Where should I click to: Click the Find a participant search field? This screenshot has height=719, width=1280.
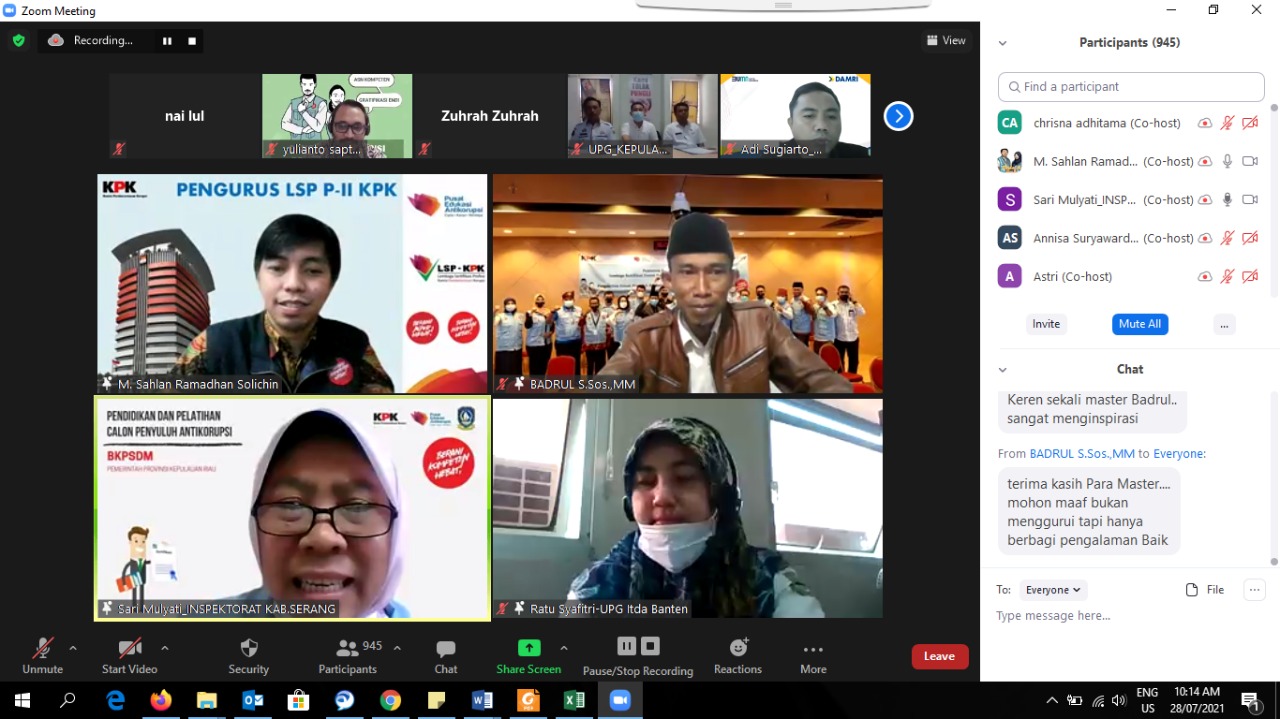click(1131, 87)
